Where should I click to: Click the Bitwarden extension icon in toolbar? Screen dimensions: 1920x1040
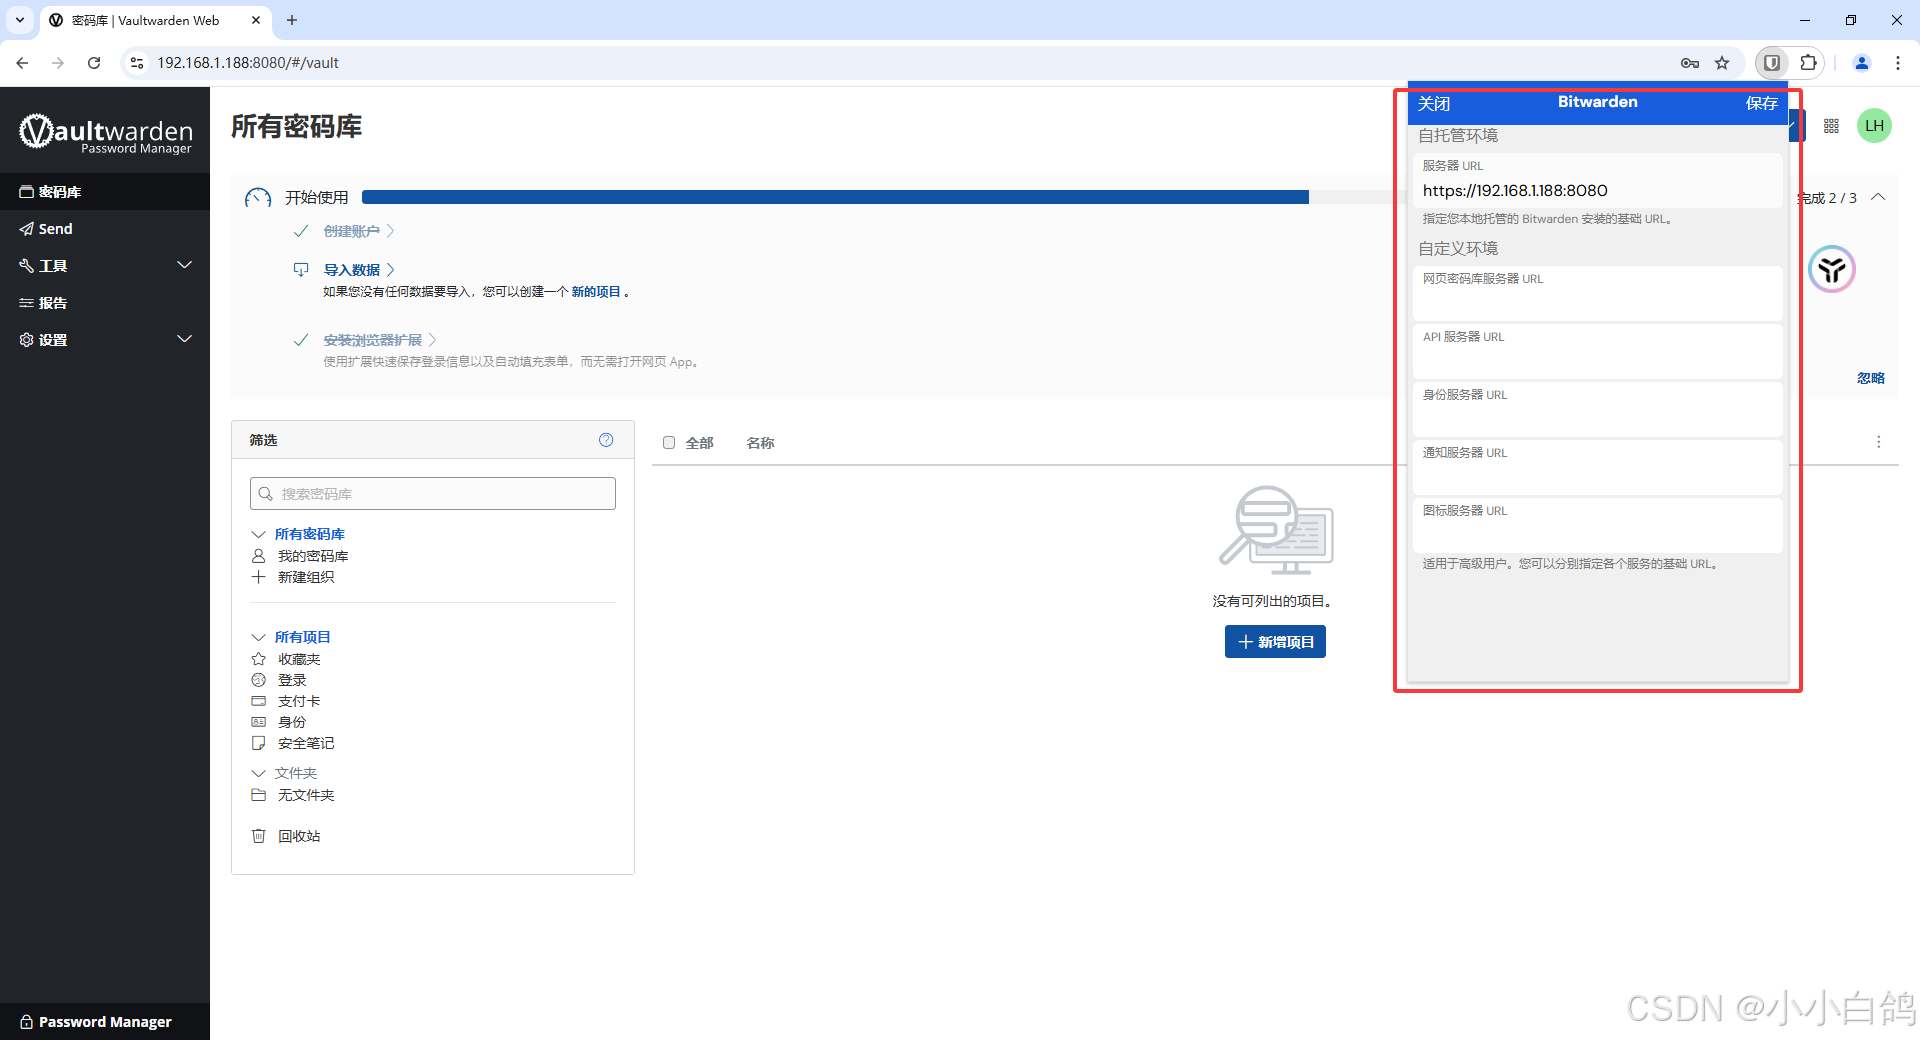point(1772,63)
